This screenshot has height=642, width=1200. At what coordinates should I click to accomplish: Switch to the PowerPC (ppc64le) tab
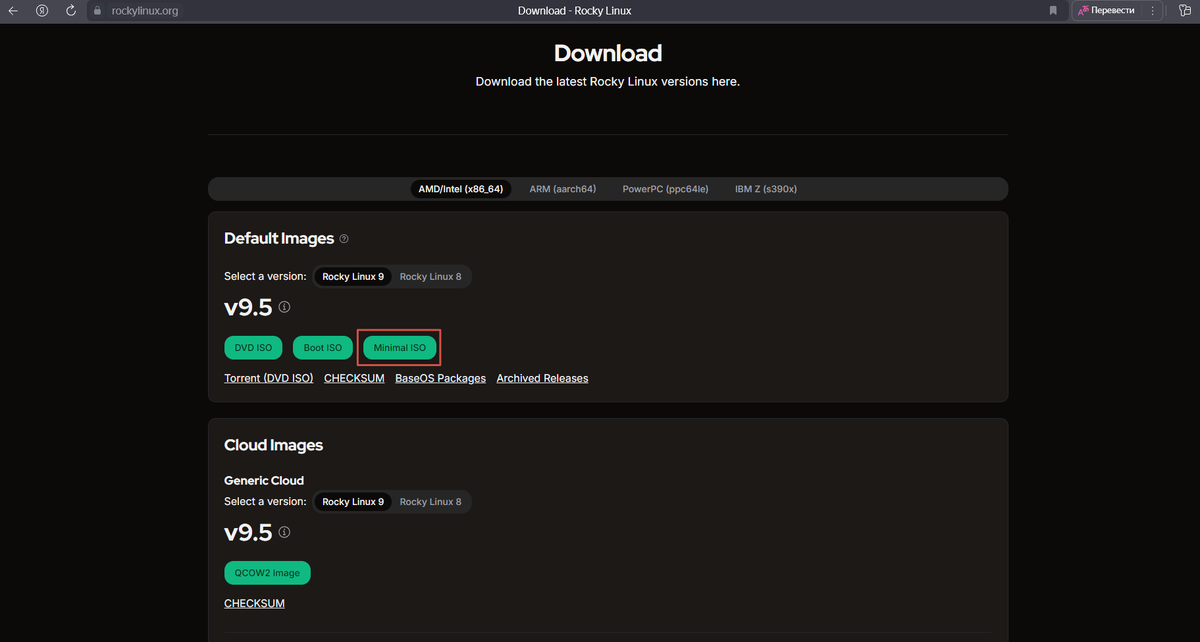coord(665,189)
